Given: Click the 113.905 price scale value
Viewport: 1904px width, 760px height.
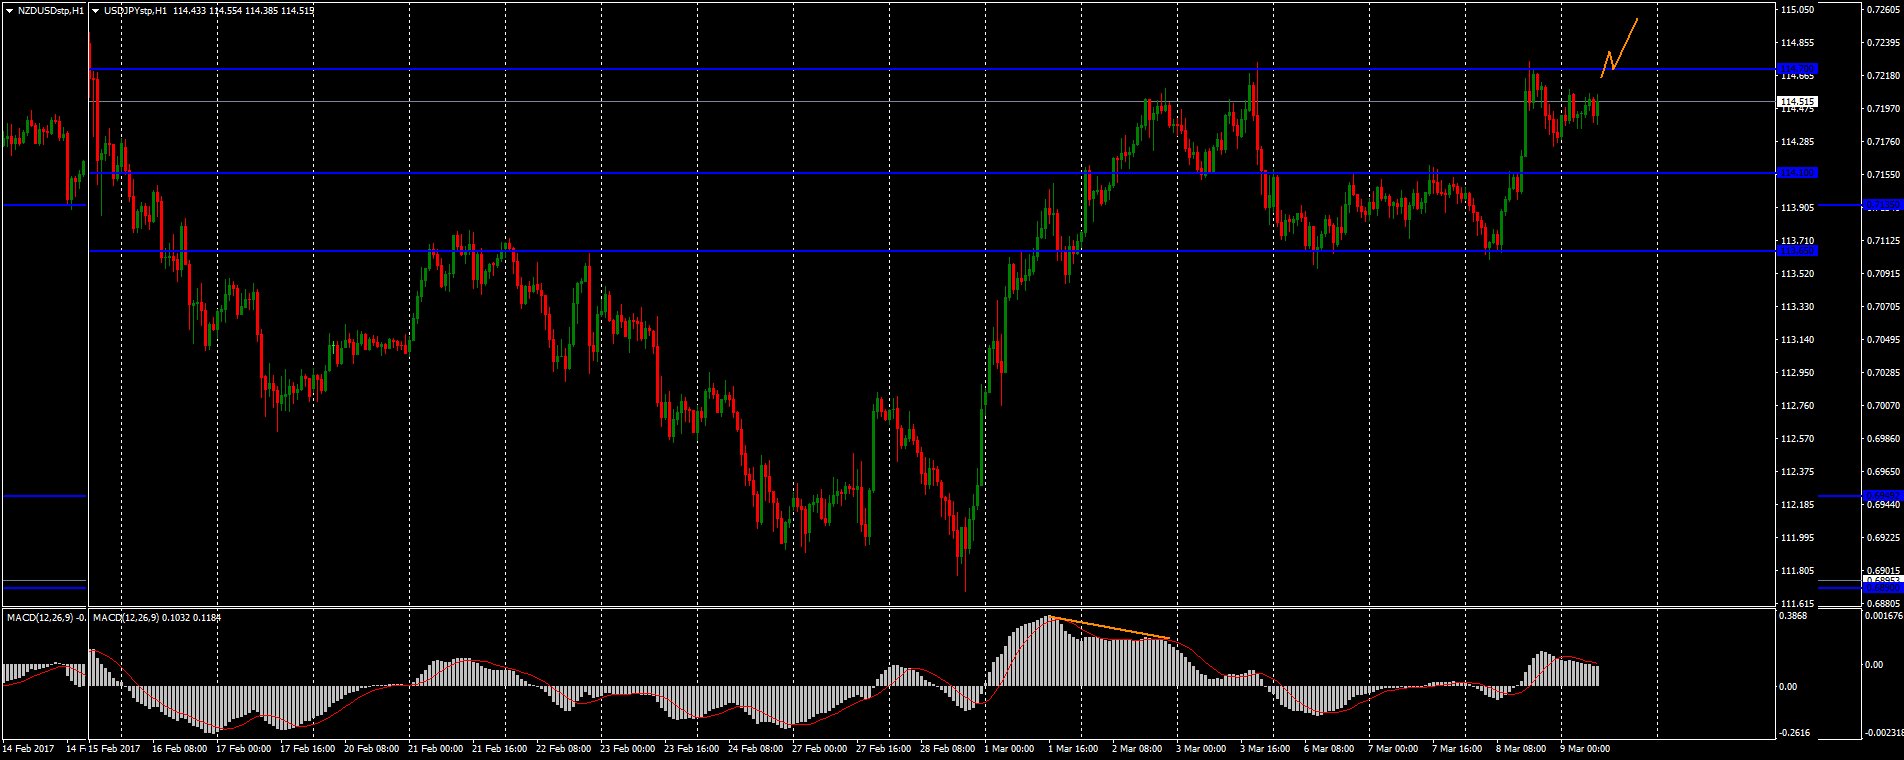Looking at the screenshot, I should 1798,208.
